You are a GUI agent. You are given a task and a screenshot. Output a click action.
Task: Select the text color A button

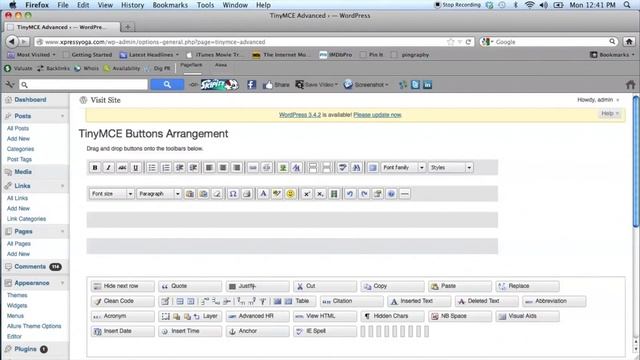pyautogui.click(x=263, y=194)
